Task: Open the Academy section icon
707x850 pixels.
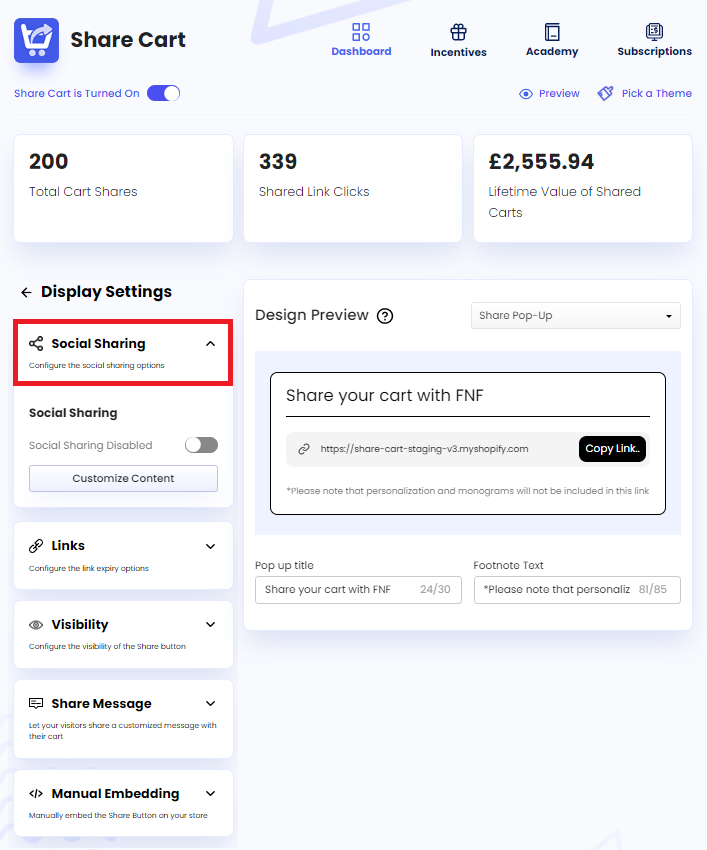Action: click(551, 29)
